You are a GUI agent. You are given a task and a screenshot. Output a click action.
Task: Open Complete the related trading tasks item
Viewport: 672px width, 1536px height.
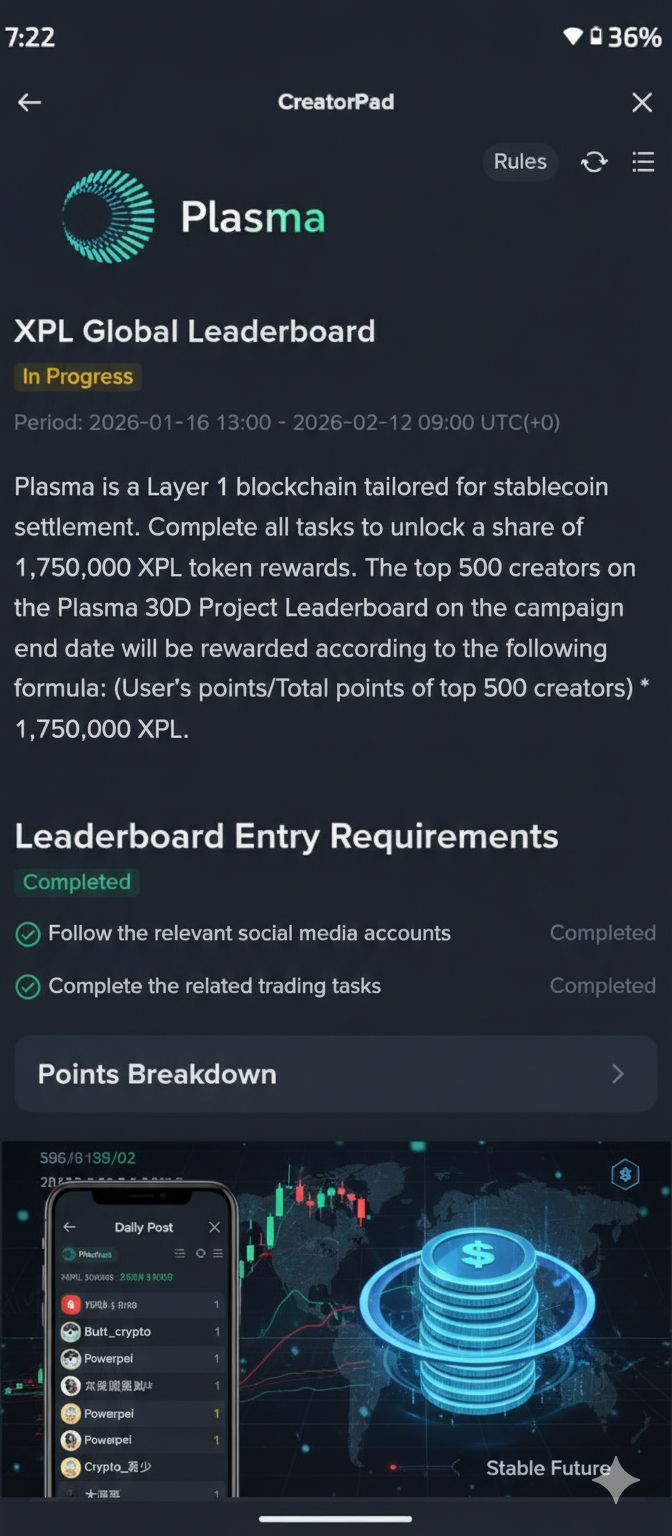pos(215,987)
